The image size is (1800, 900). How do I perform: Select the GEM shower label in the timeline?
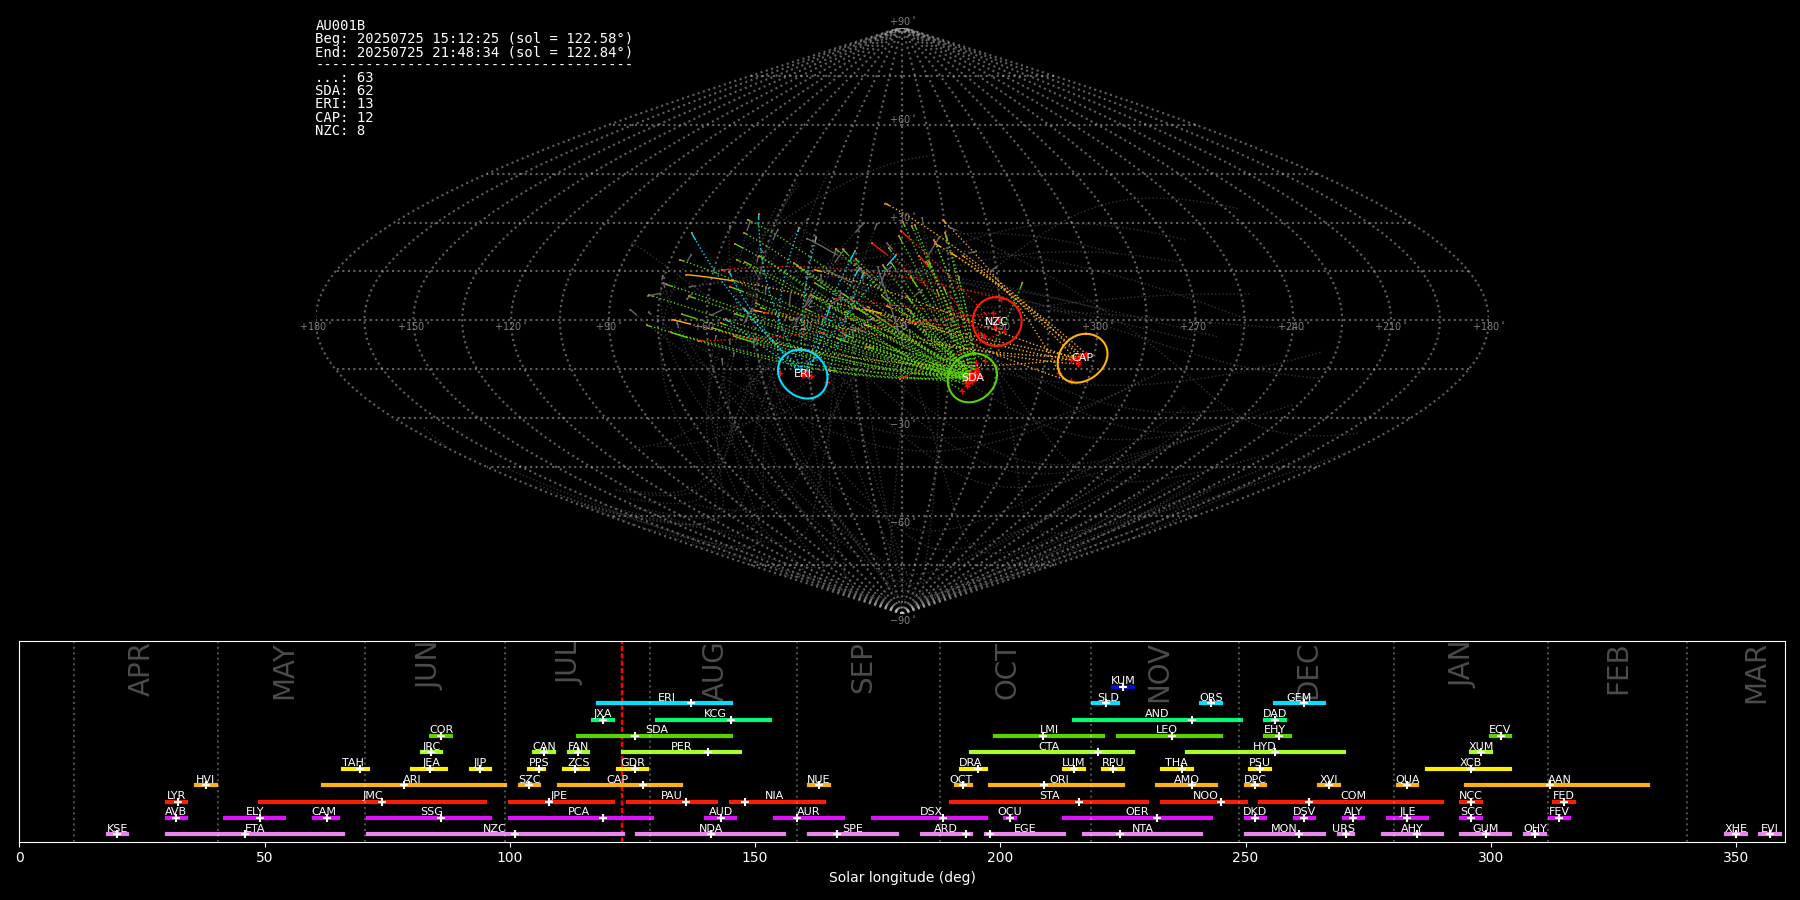tap(1299, 698)
